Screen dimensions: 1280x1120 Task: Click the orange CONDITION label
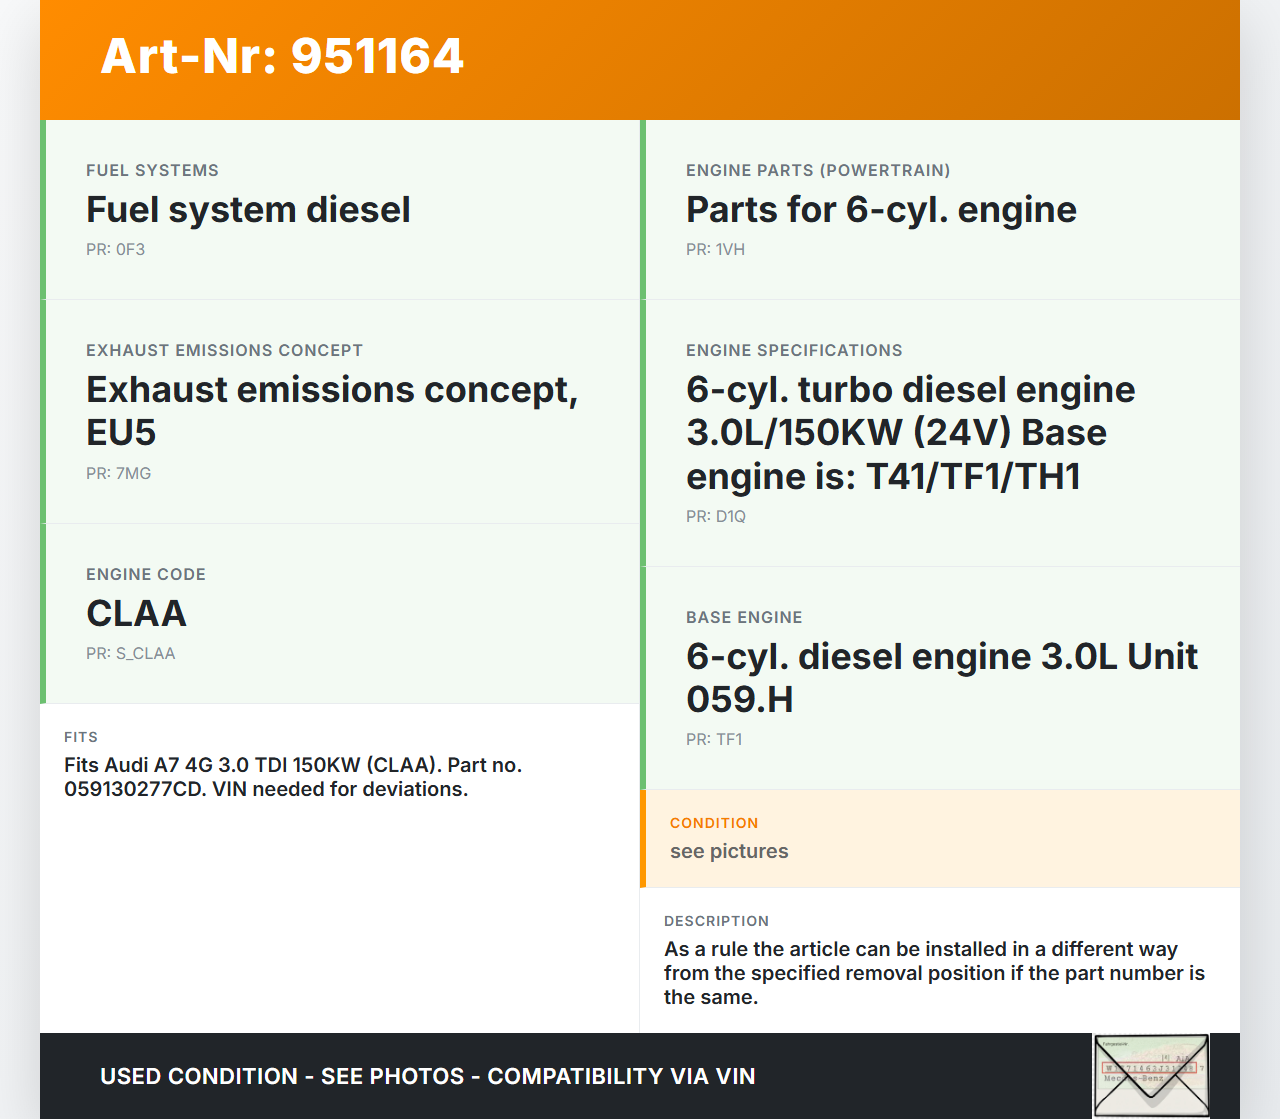tap(714, 823)
